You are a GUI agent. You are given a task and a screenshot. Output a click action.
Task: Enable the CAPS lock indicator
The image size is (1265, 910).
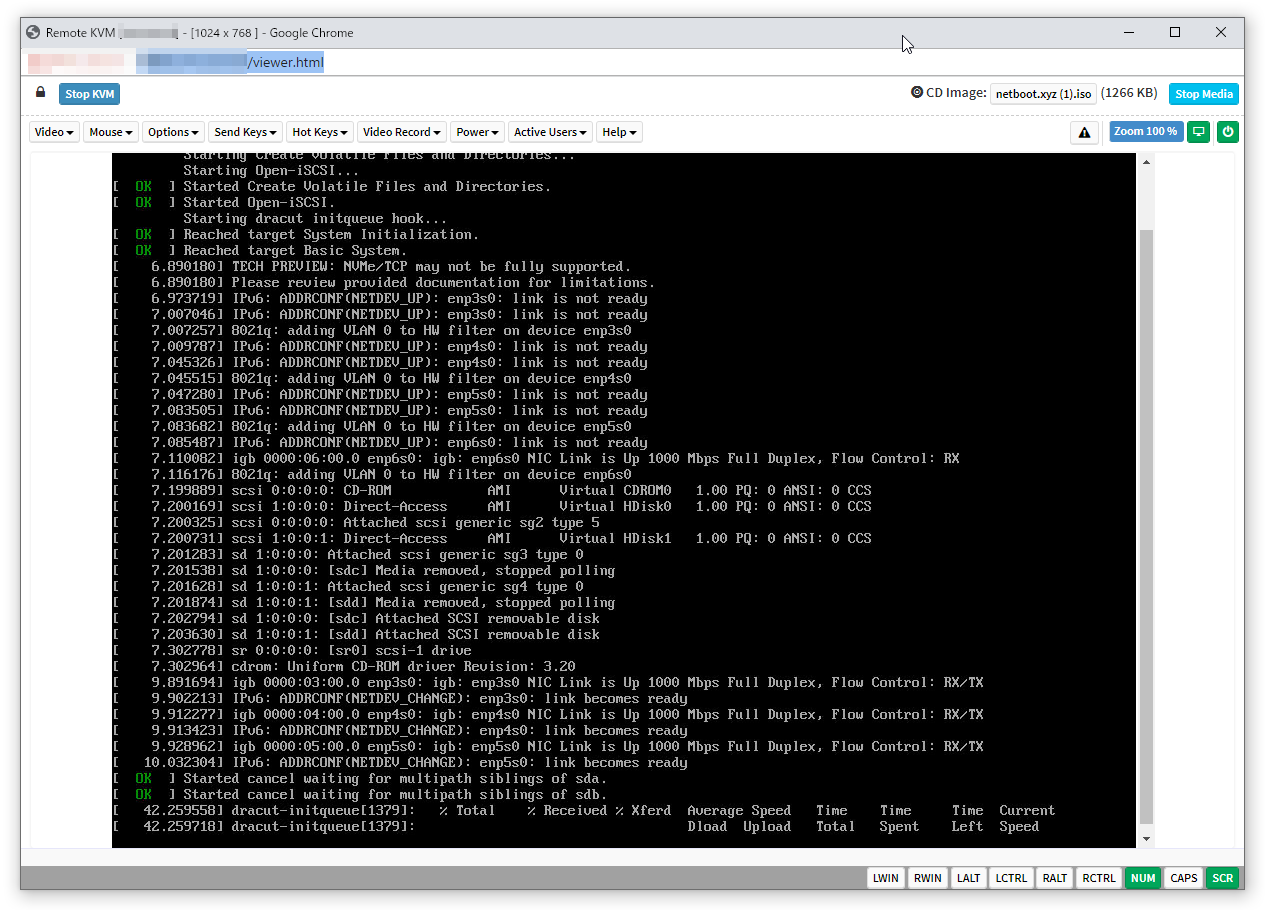[x=1183, y=877]
